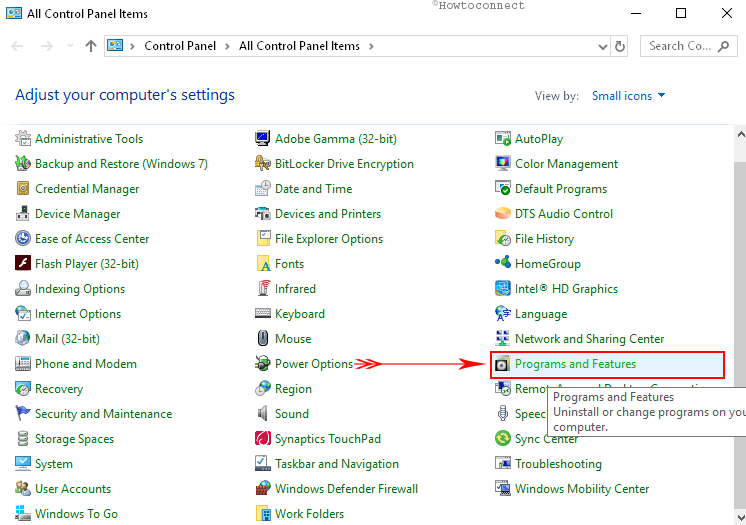Expand the chevron after Control Panel breadcrumb
The height and width of the screenshot is (525, 746).
pyautogui.click(x=227, y=46)
